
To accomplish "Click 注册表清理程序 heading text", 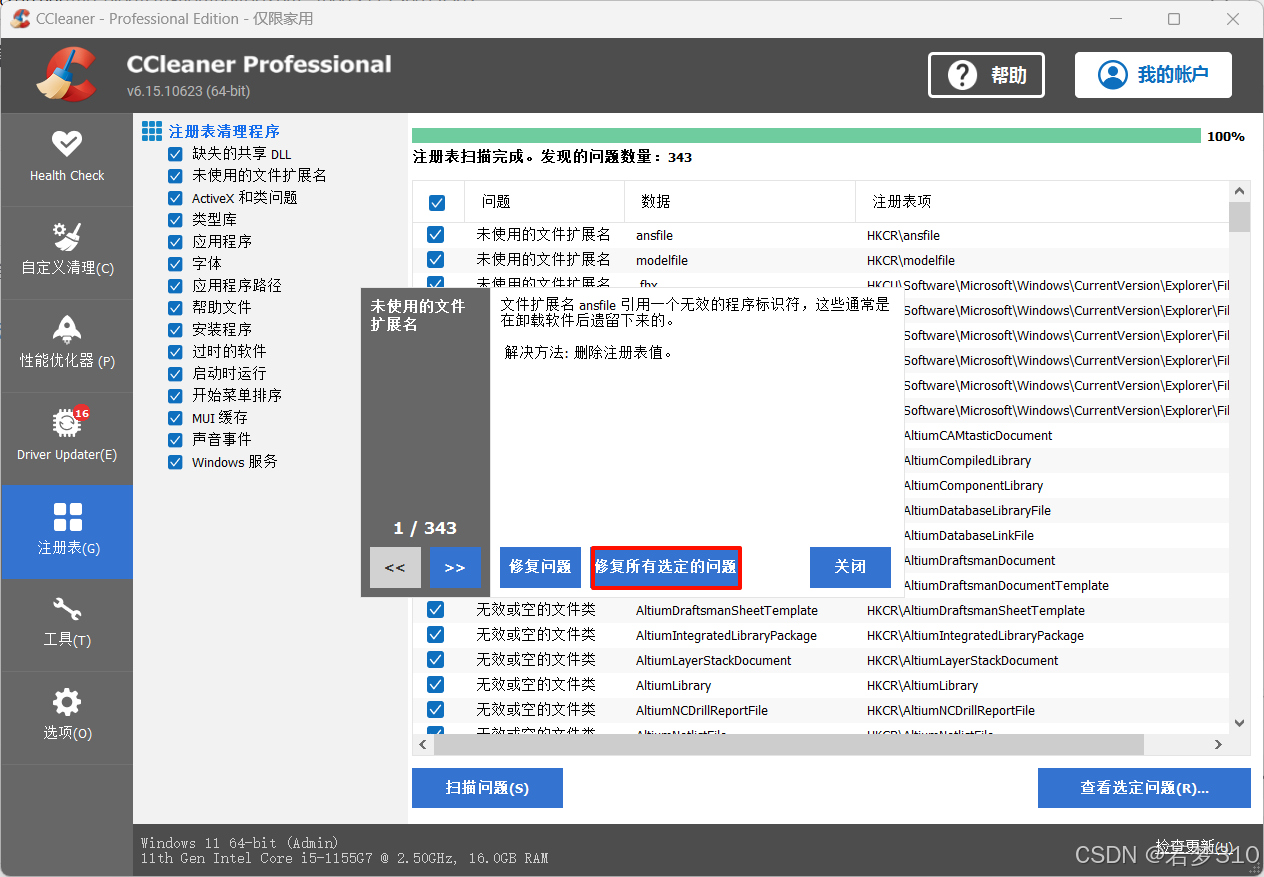I will tap(224, 131).
